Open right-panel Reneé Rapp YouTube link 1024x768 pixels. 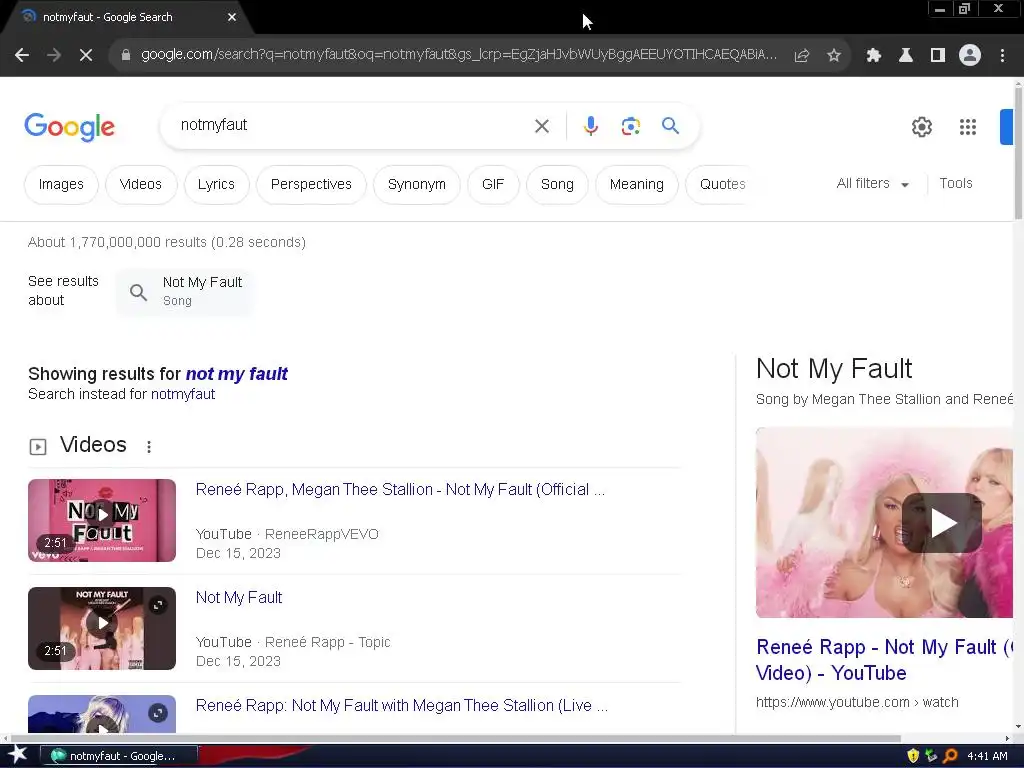[884, 660]
